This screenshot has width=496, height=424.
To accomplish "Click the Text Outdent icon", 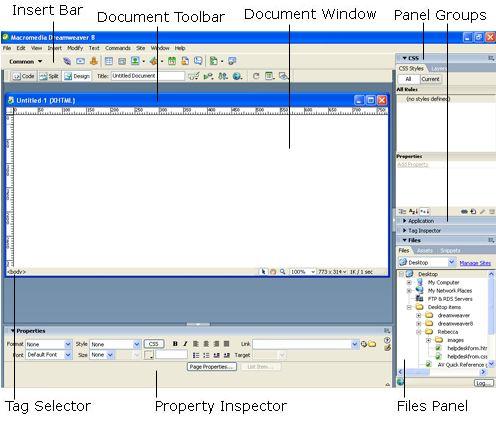I will tap(217, 355).
